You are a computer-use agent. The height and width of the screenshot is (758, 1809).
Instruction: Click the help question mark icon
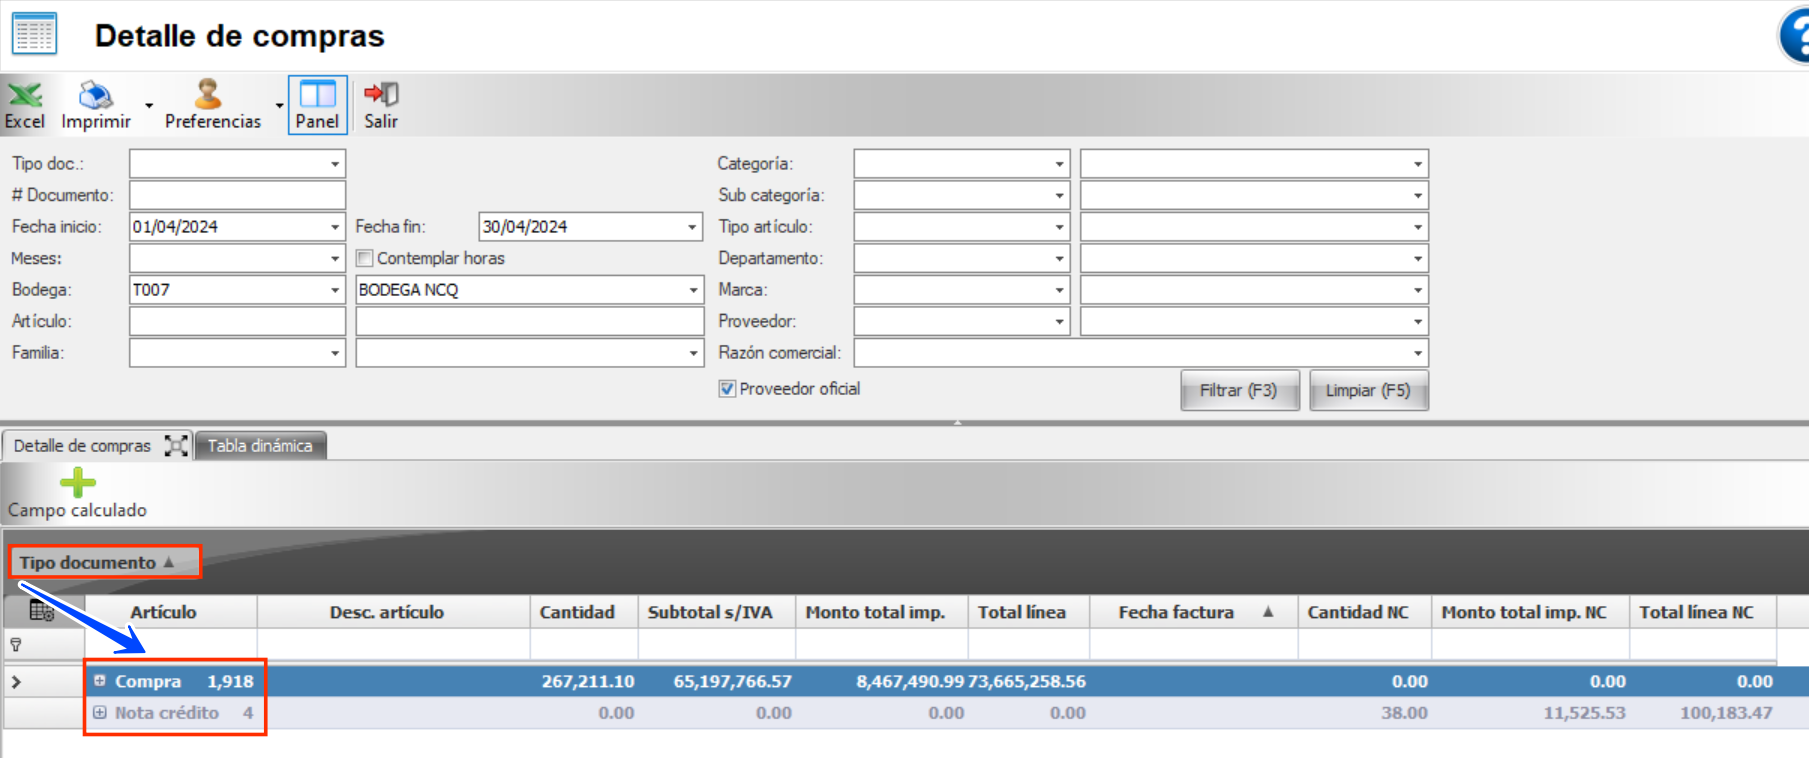1794,38
